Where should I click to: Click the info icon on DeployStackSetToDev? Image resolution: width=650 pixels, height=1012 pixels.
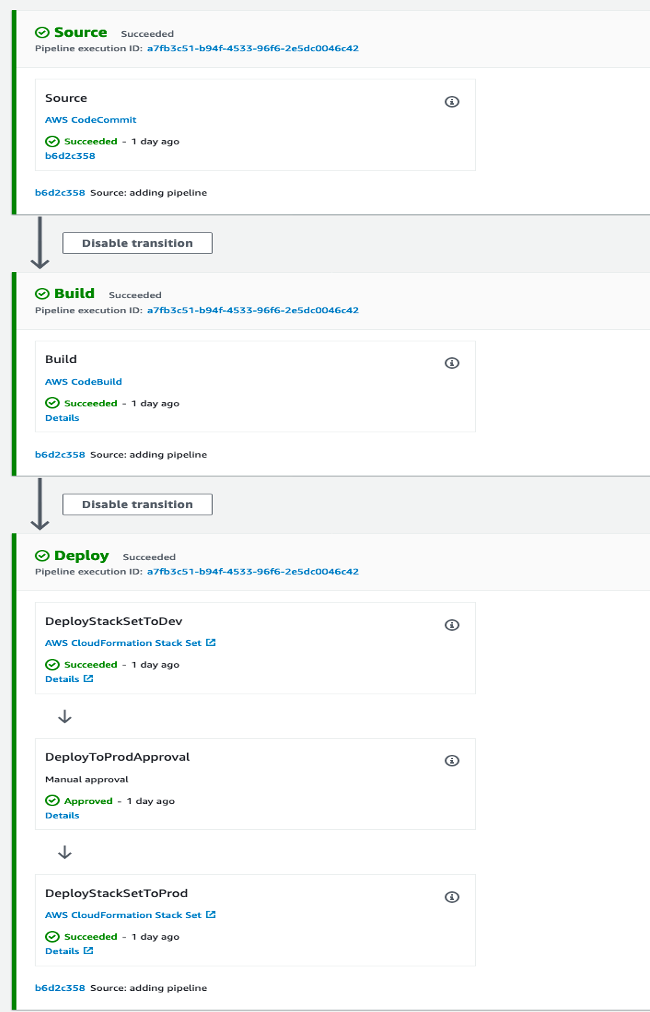pyautogui.click(x=451, y=624)
